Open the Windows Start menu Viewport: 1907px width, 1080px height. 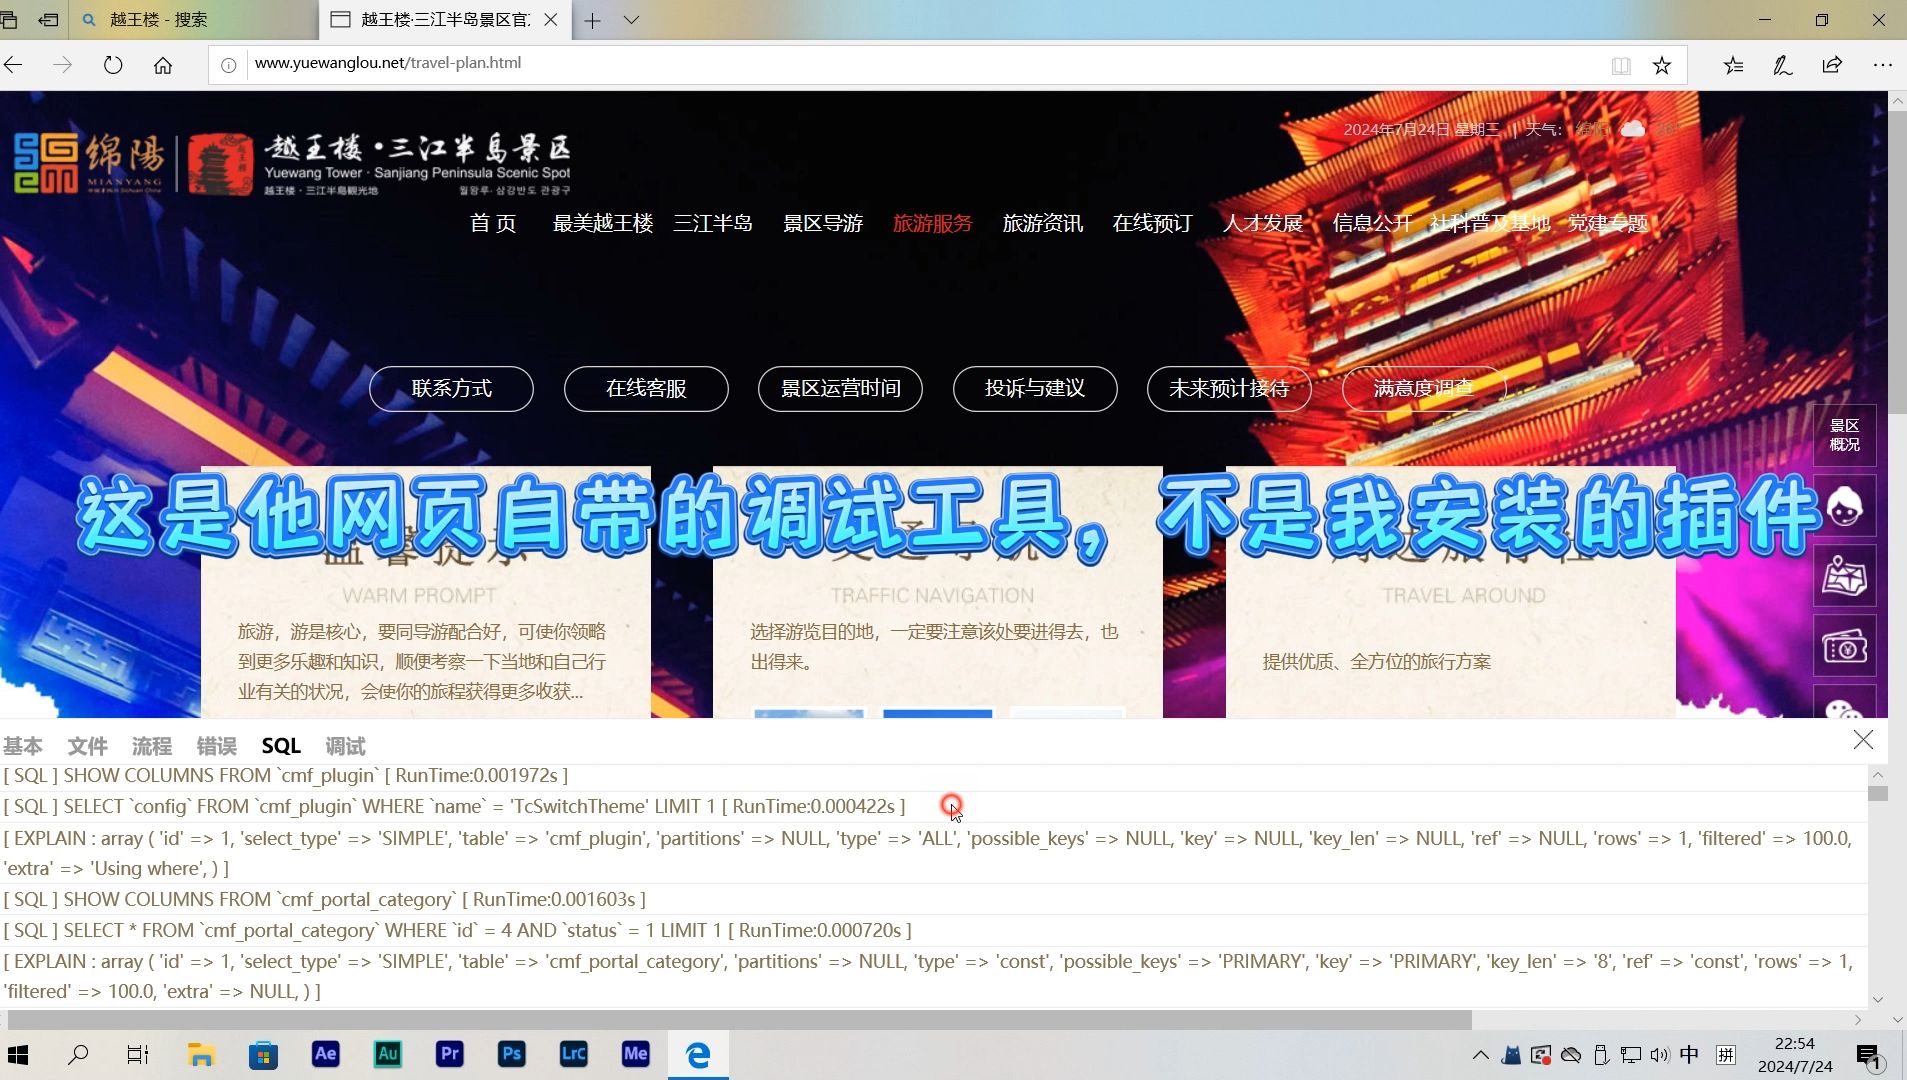(18, 1055)
